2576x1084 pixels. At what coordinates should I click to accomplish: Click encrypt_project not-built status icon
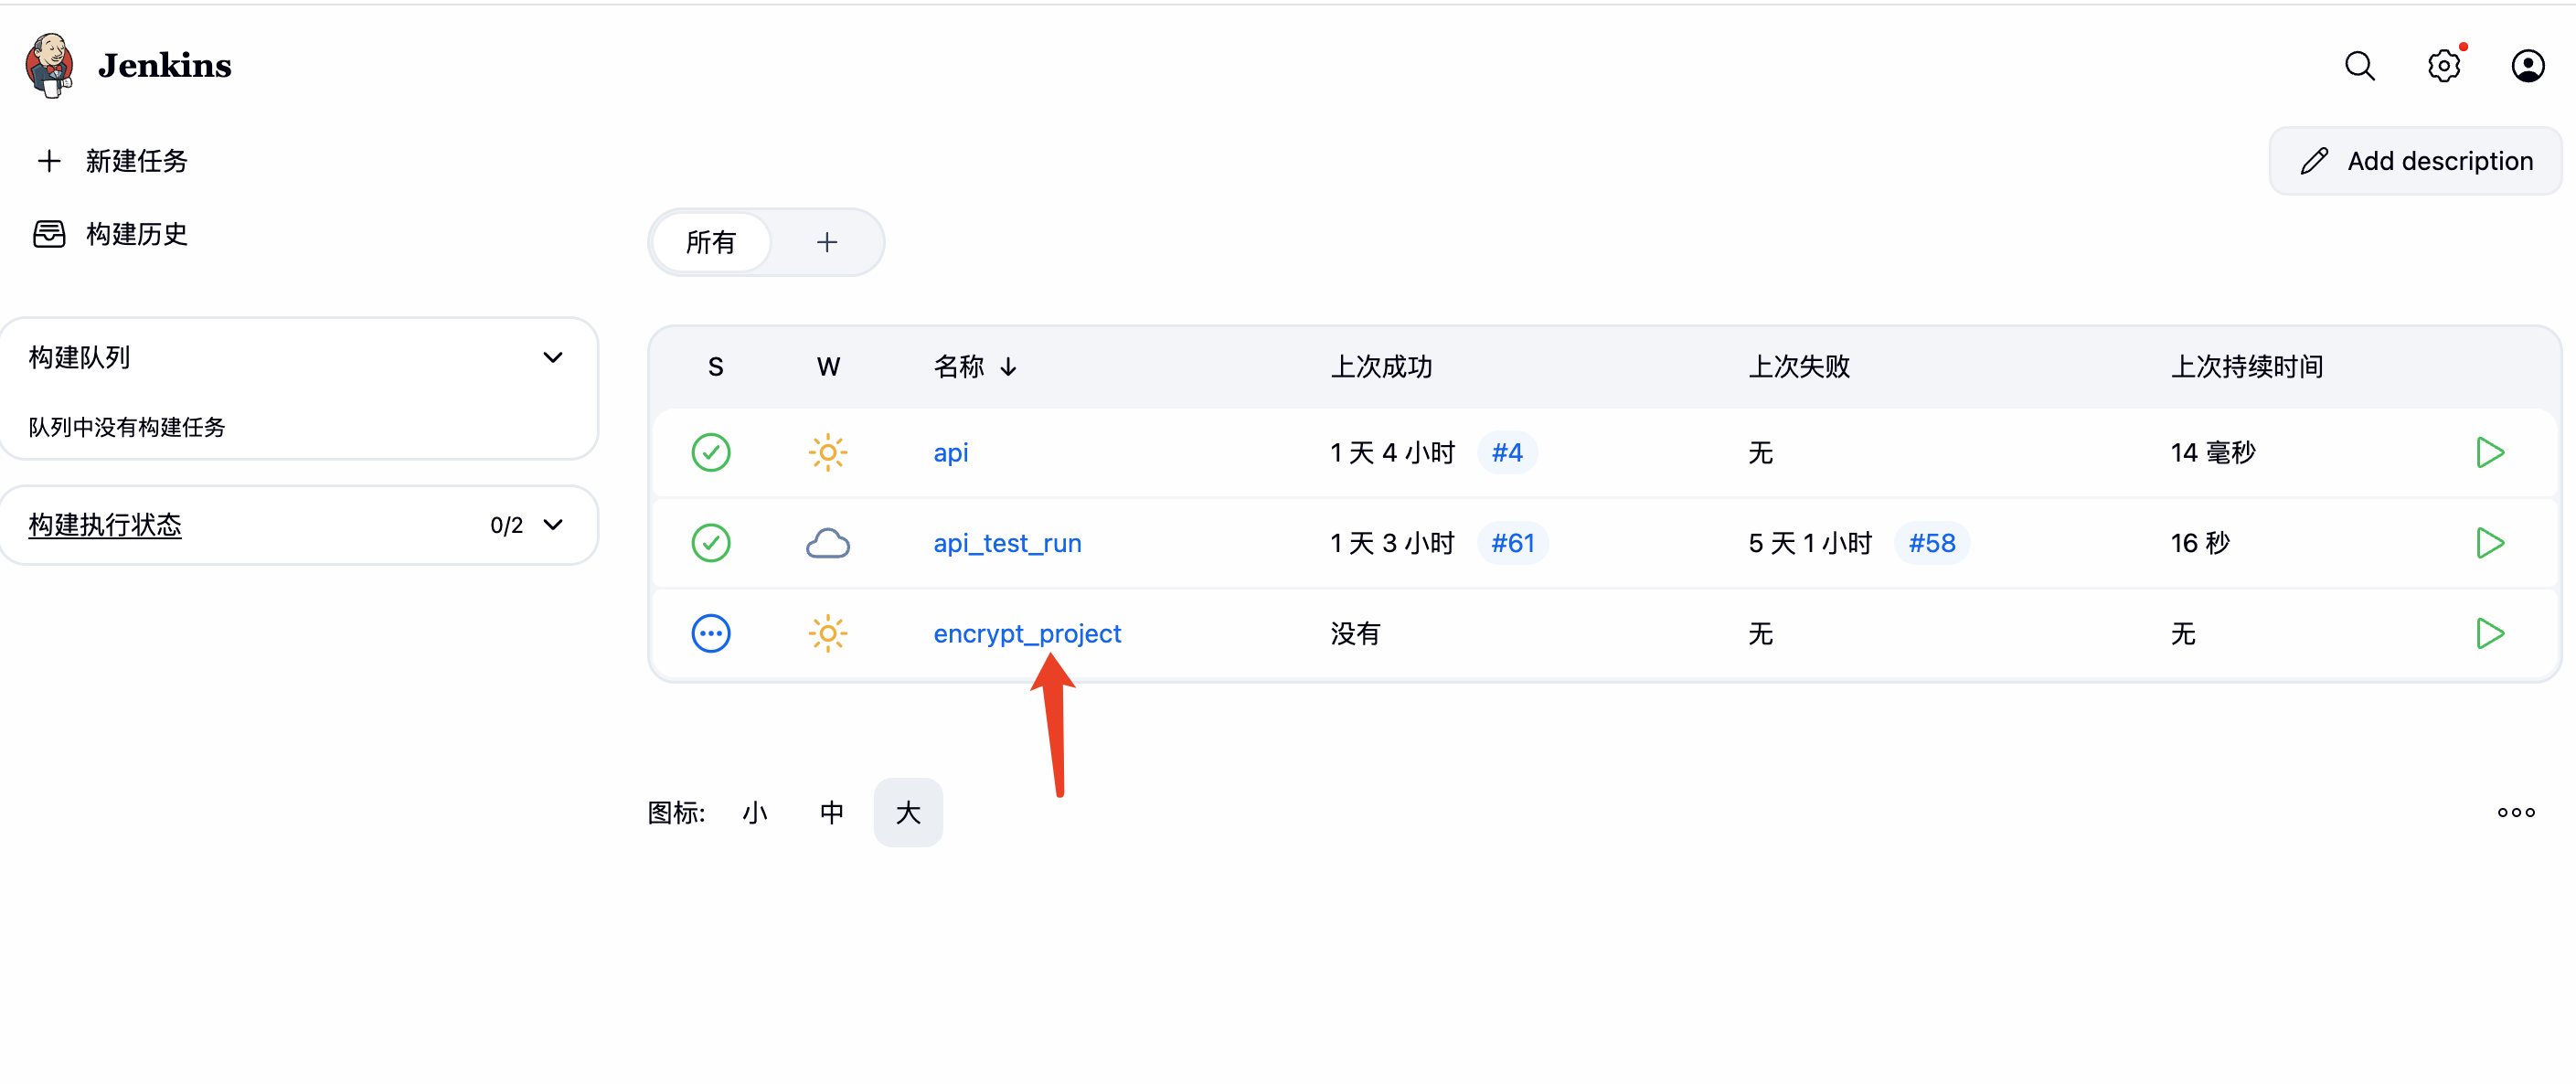tap(711, 633)
